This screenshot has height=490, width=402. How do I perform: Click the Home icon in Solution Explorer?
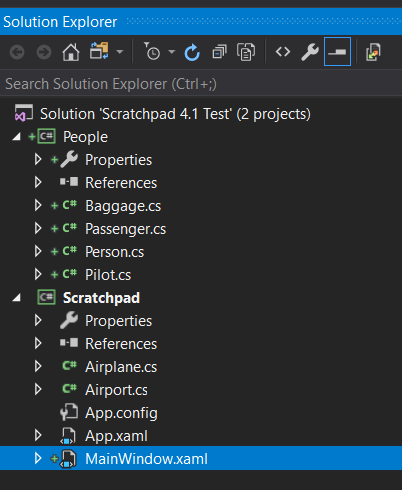71,52
